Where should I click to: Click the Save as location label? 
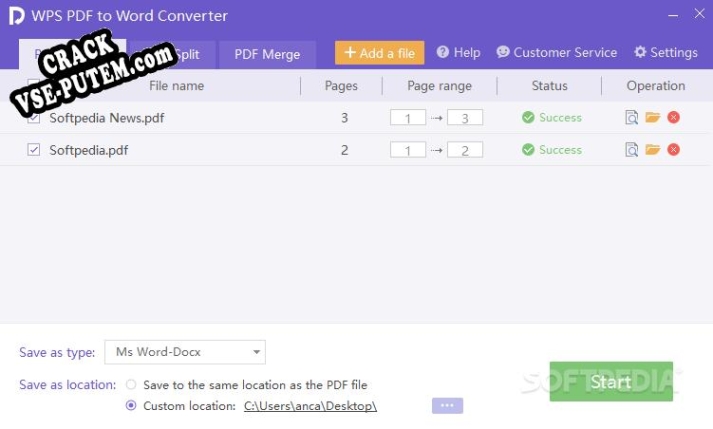[x=68, y=385]
